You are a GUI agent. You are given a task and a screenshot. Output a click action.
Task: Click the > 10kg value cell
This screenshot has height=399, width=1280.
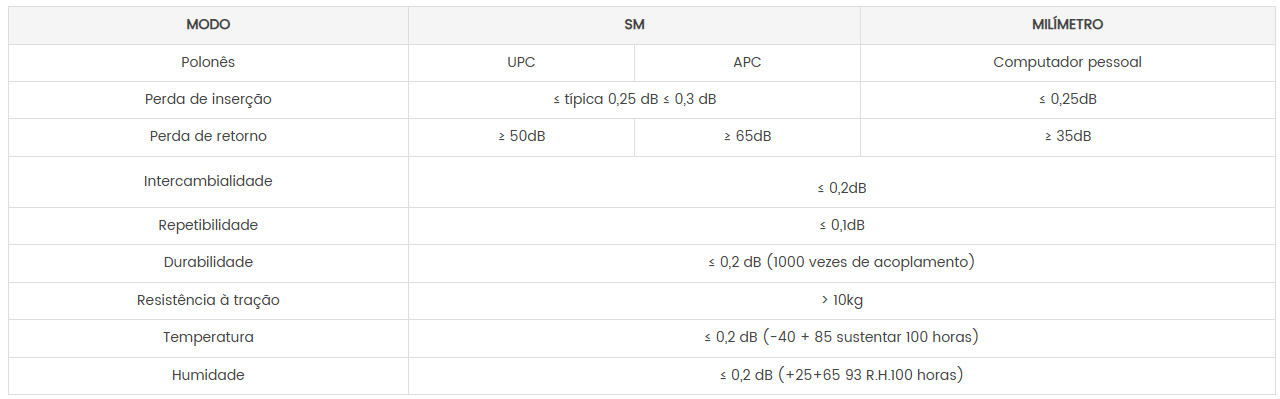[x=841, y=299]
